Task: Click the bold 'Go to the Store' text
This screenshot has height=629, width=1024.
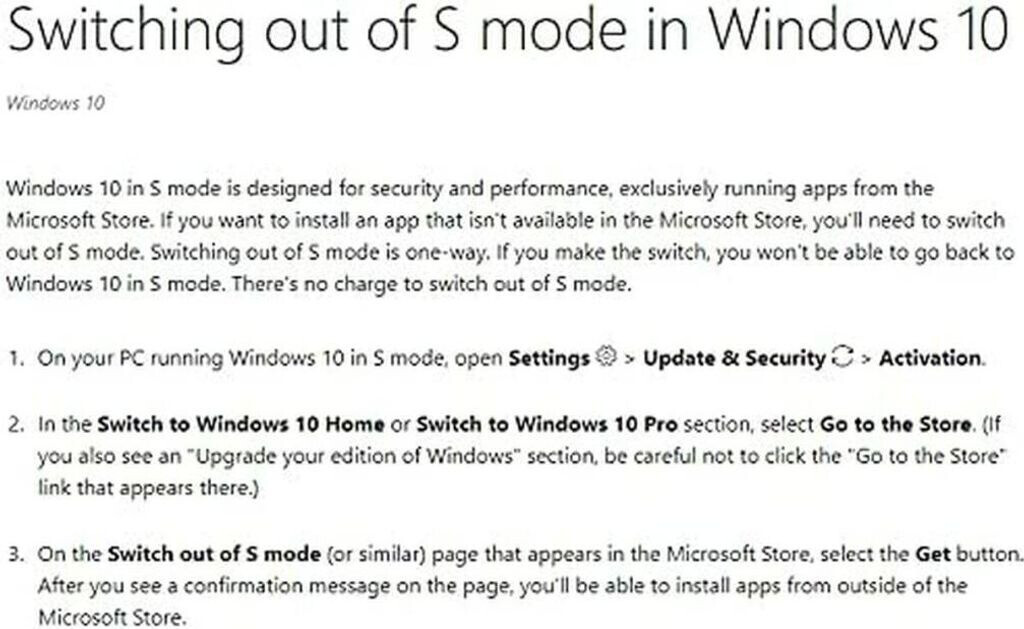Action: point(895,424)
